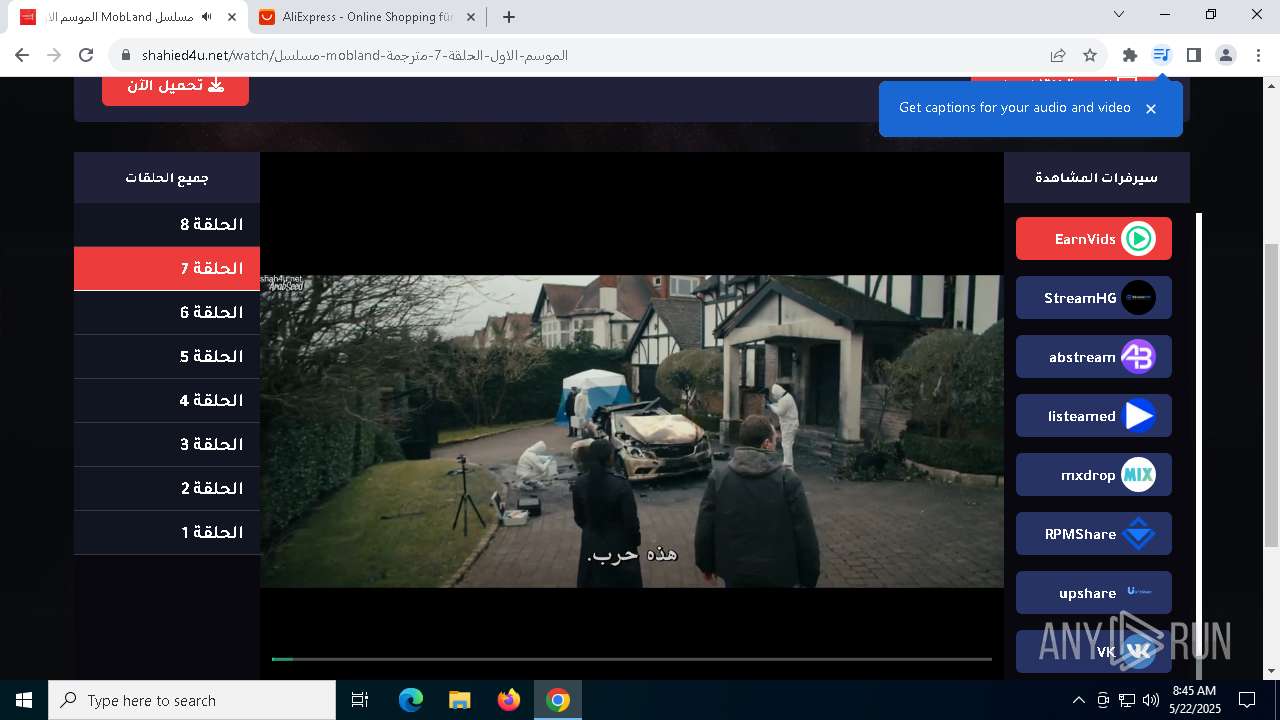Select the abstream server

click(x=1093, y=357)
